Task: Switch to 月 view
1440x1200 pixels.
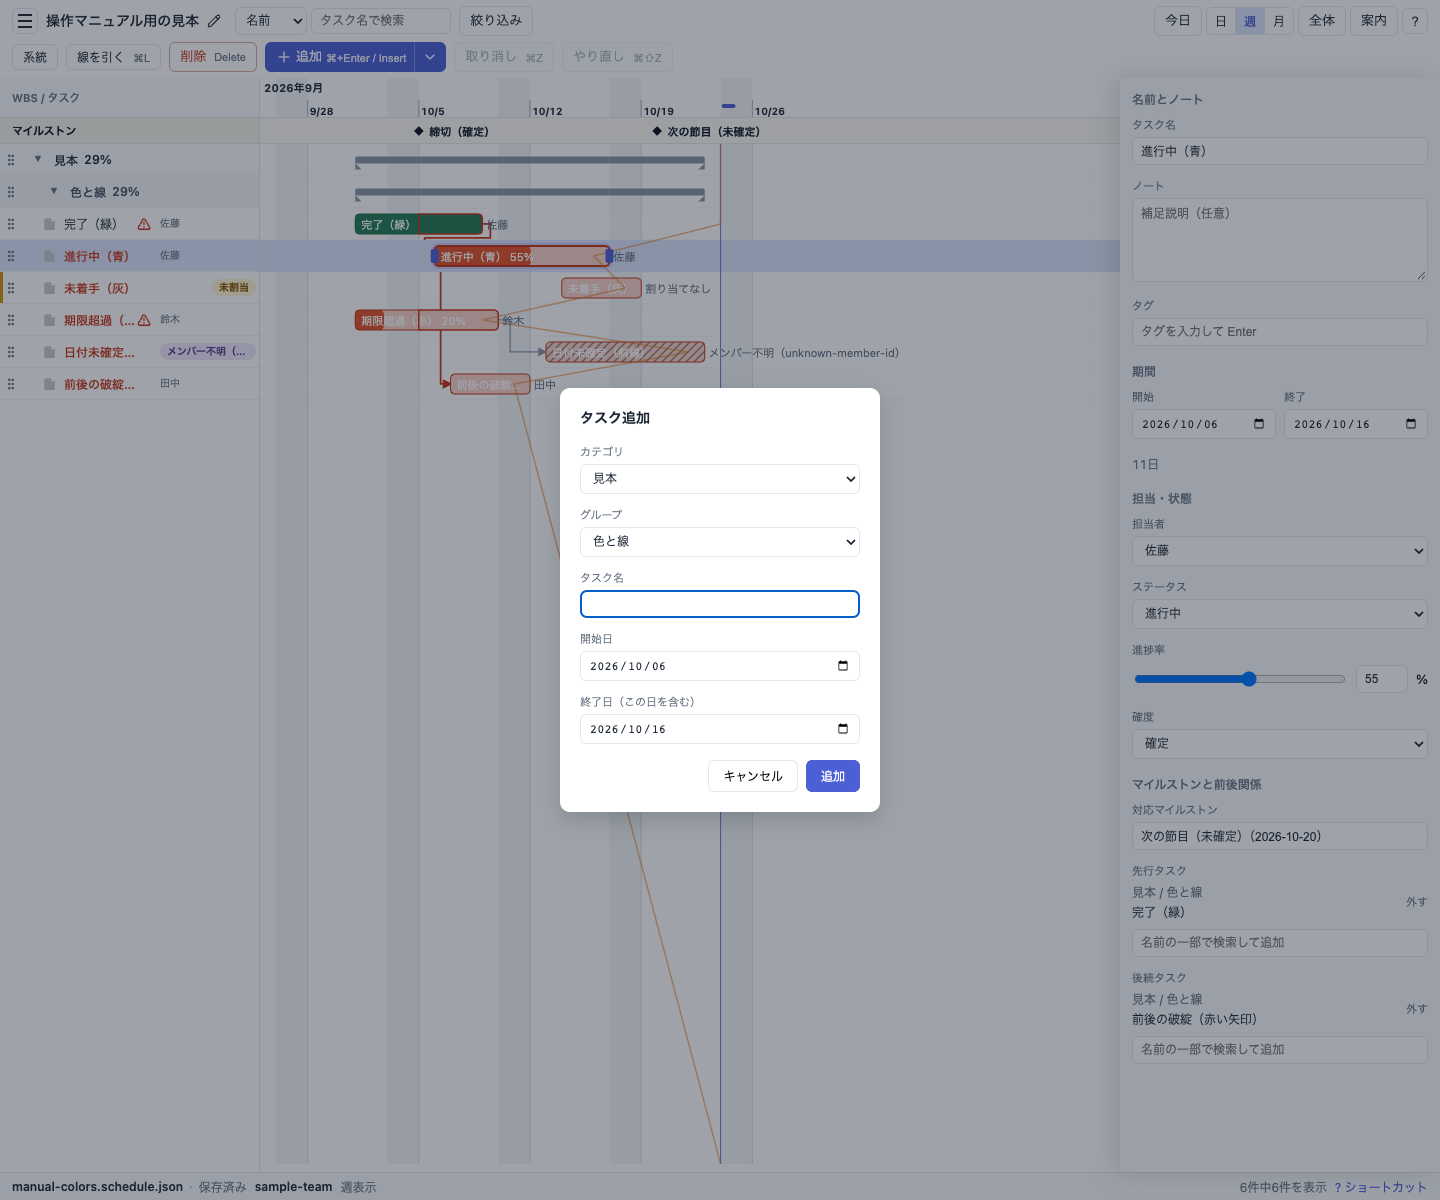Action: pyautogui.click(x=1279, y=21)
